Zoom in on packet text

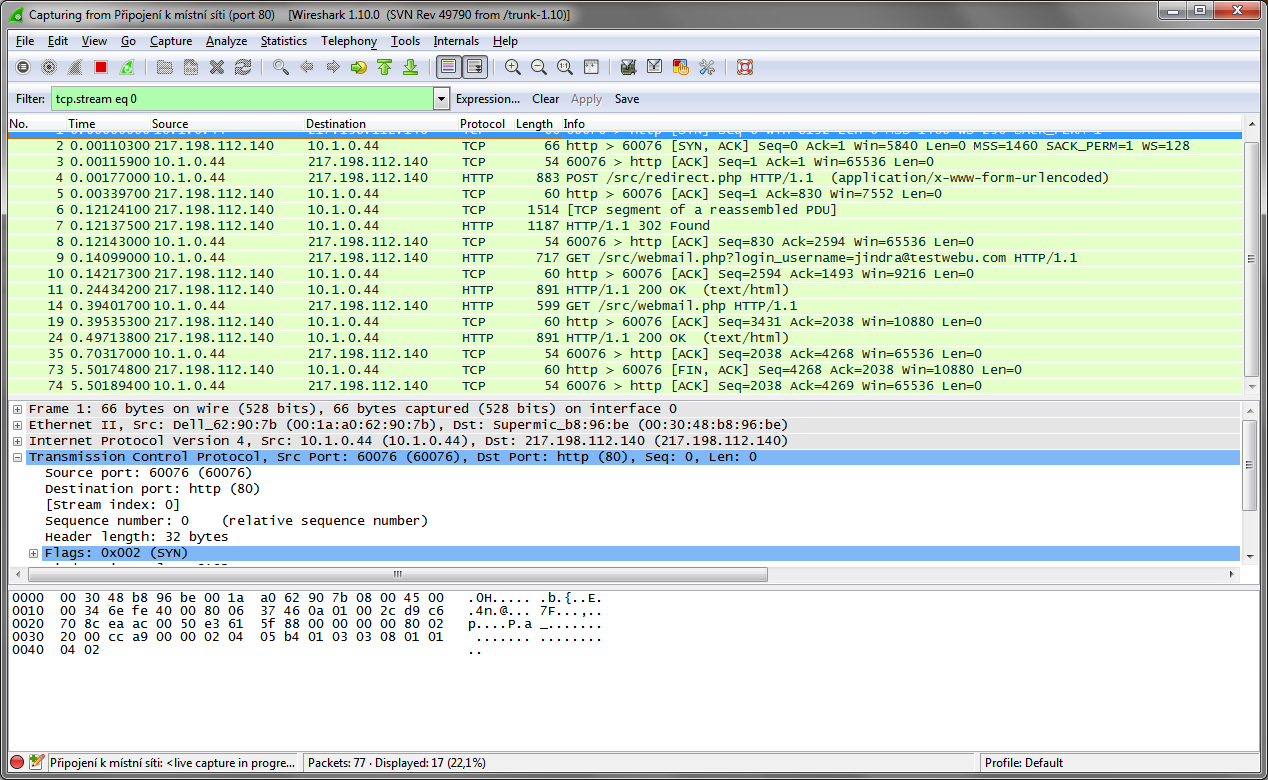coord(513,67)
